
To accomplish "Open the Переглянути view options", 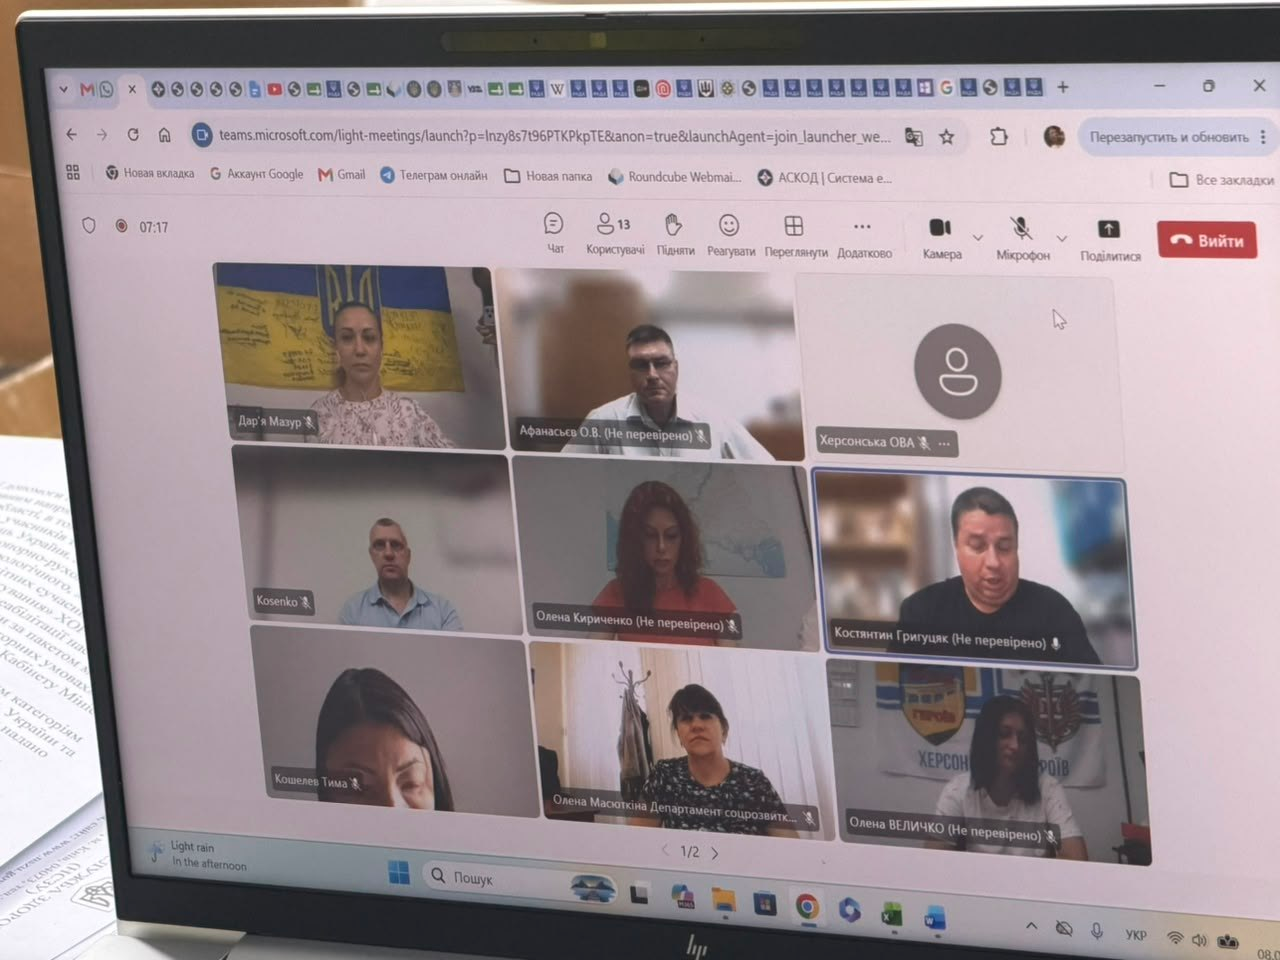I will 795,236.
